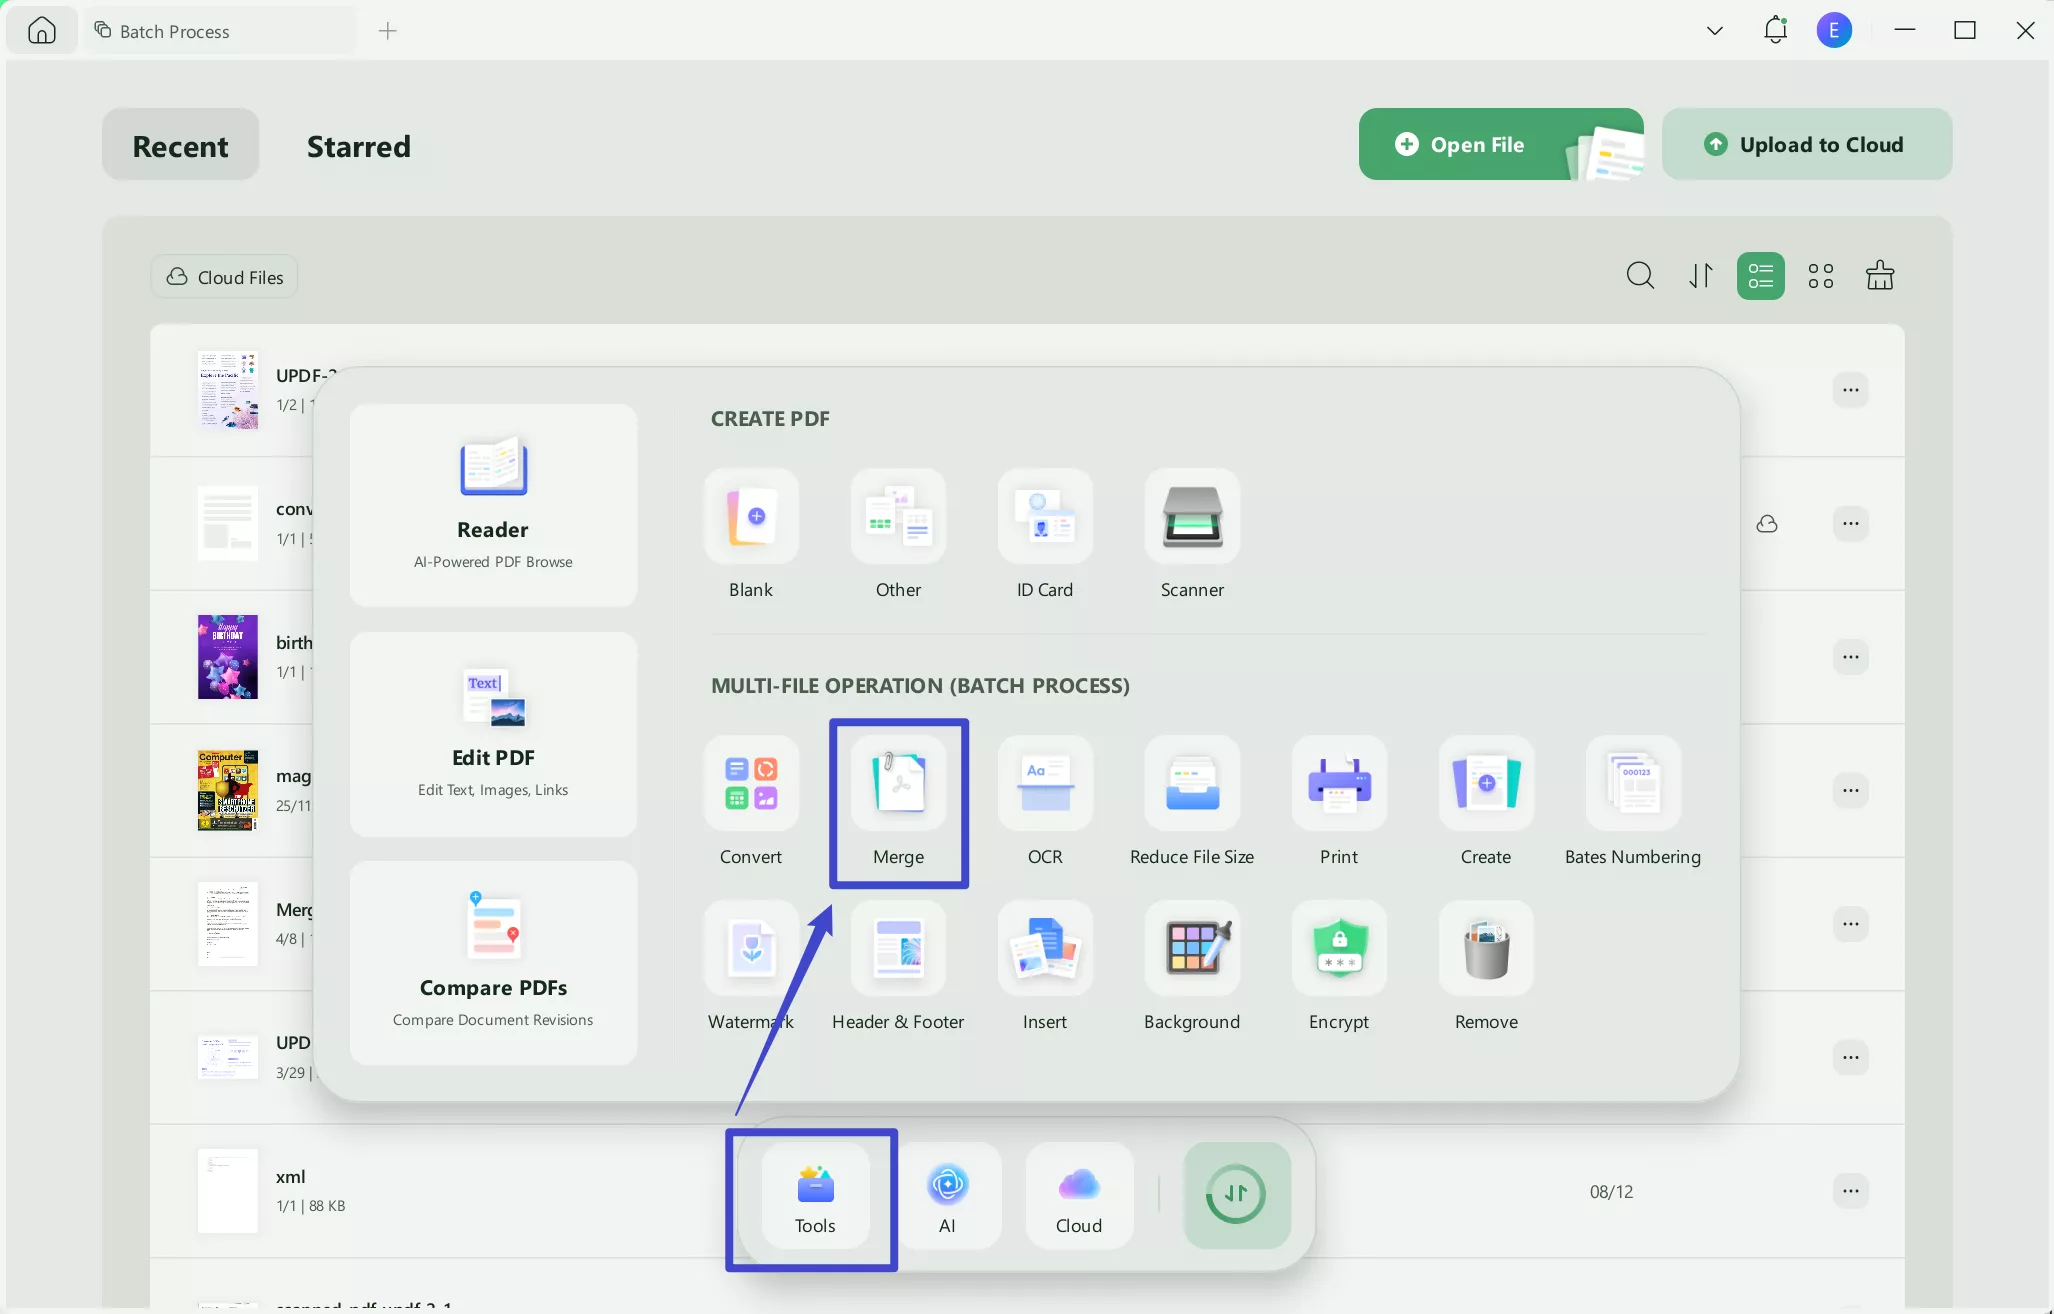The width and height of the screenshot is (2054, 1314).
Task: Select the Encrypt batch tool
Action: coord(1338,965)
